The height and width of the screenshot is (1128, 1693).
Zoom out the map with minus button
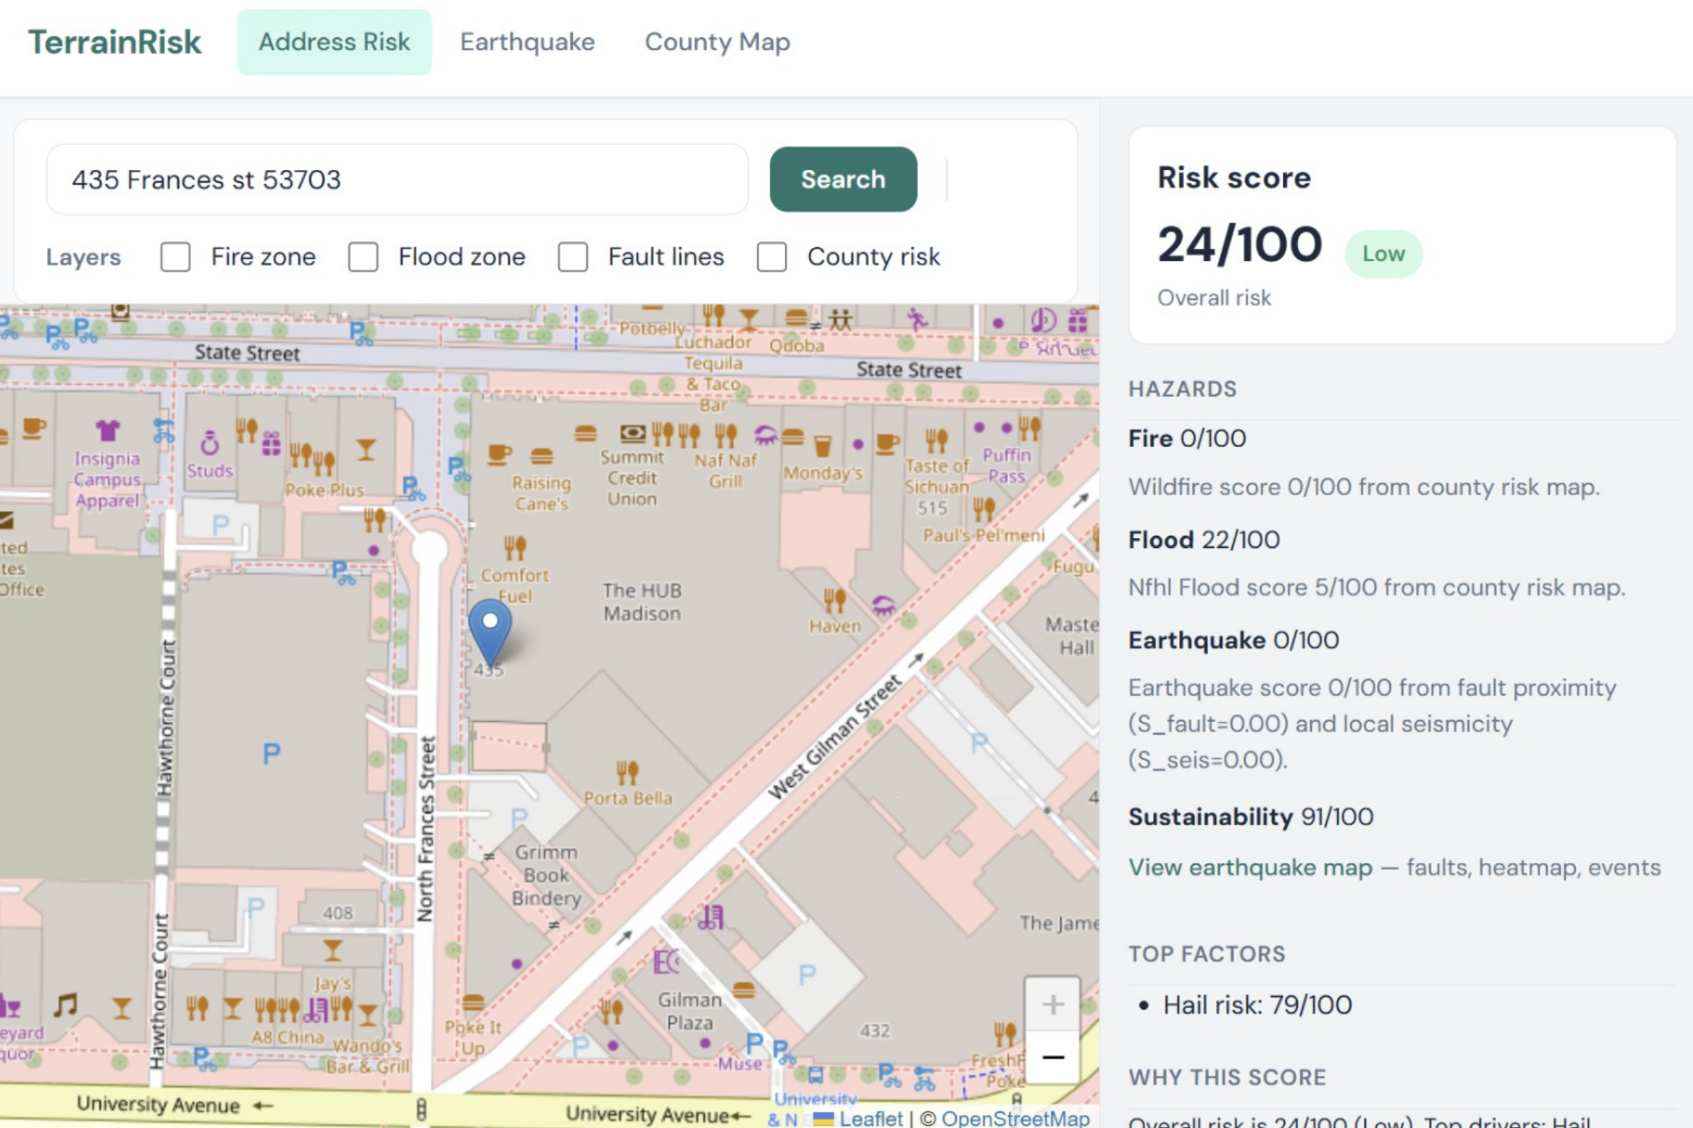[x=1052, y=1057]
